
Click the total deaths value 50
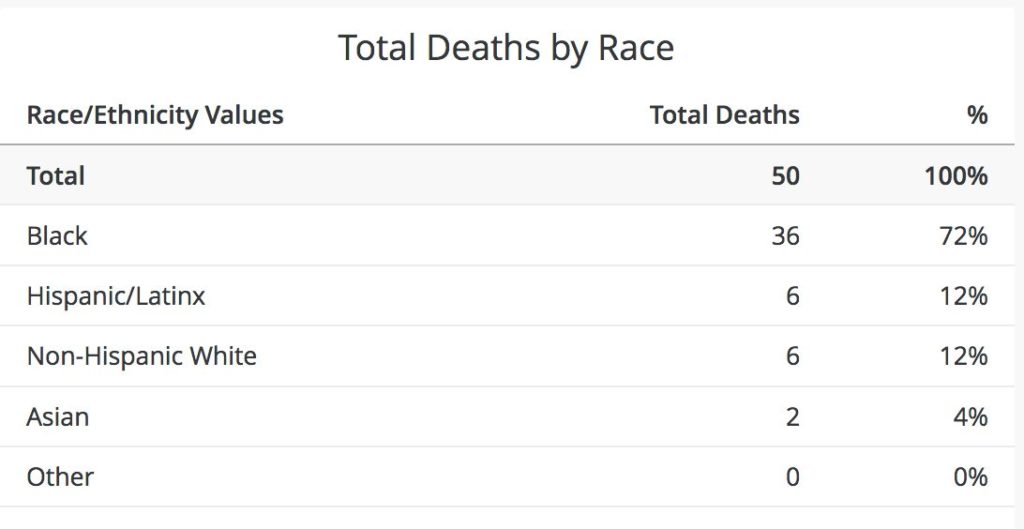[785, 176]
